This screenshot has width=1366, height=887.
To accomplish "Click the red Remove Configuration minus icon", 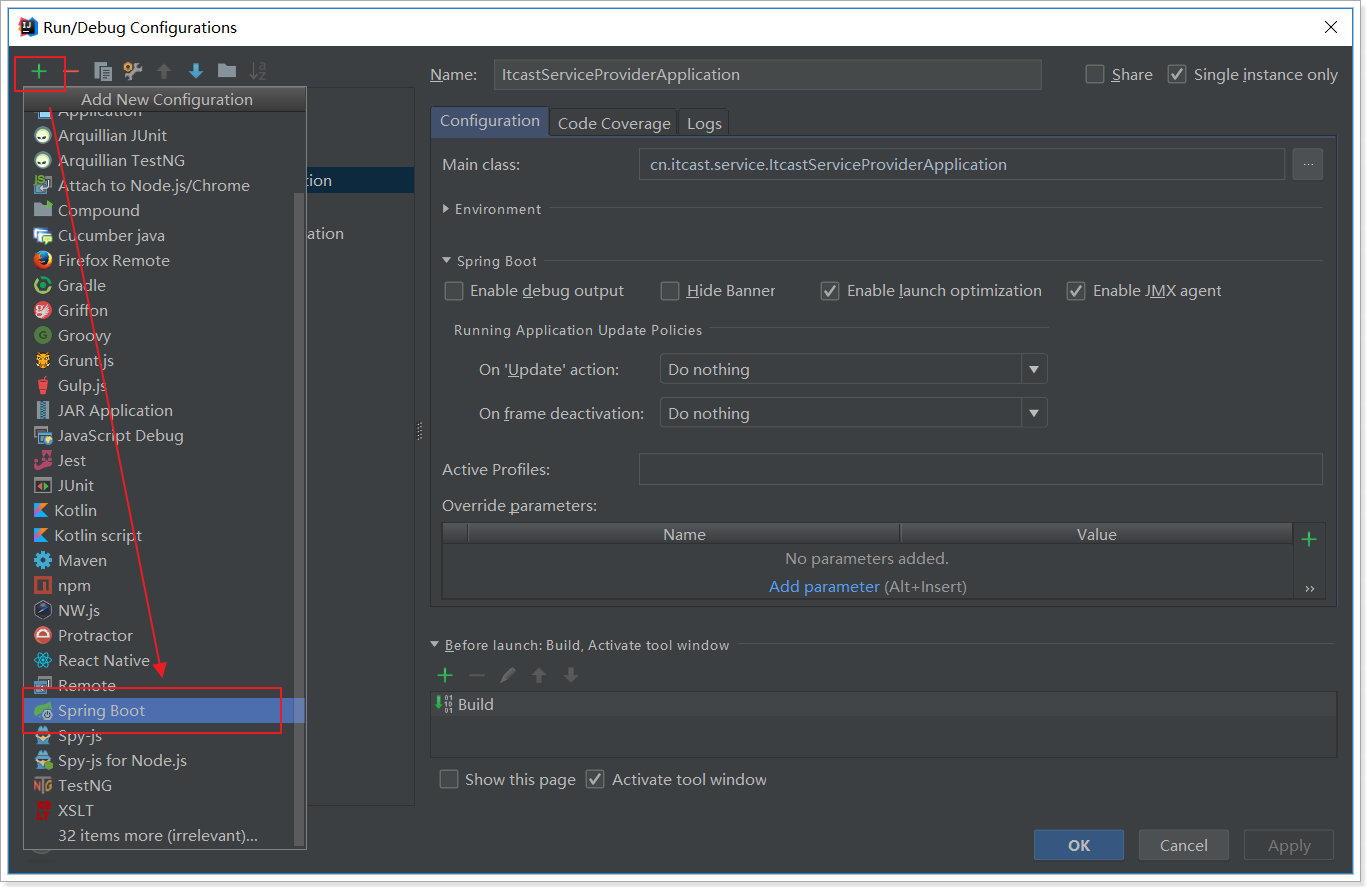I will pyautogui.click(x=72, y=72).
